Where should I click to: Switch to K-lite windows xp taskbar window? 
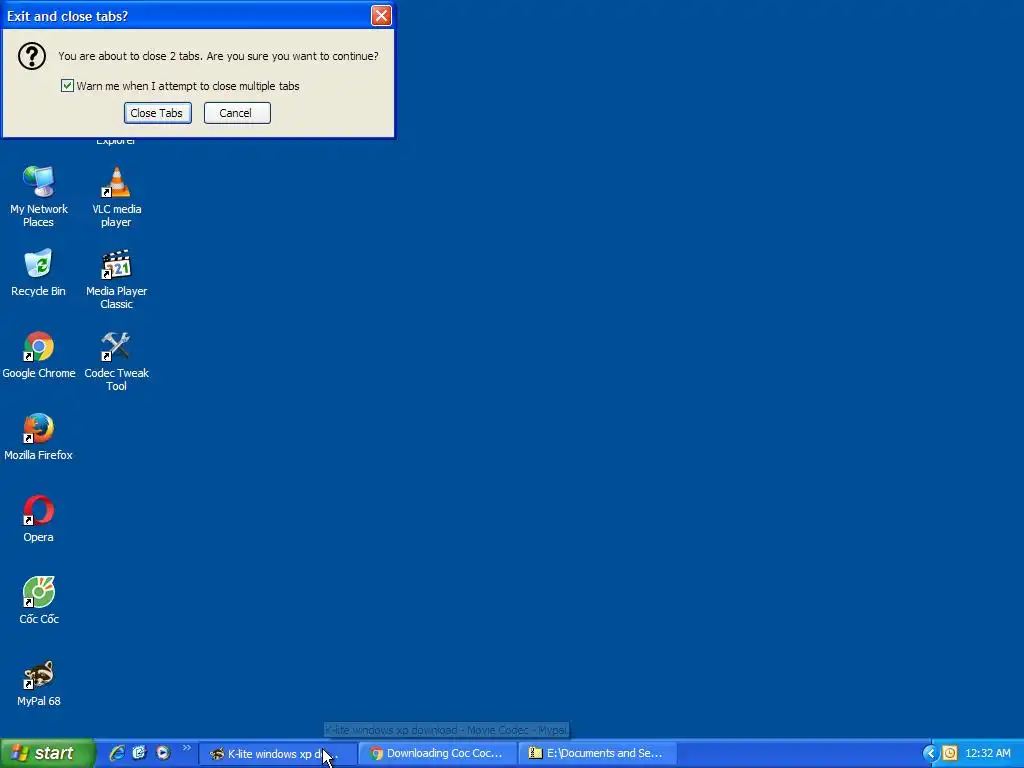(x=278, y=754)
